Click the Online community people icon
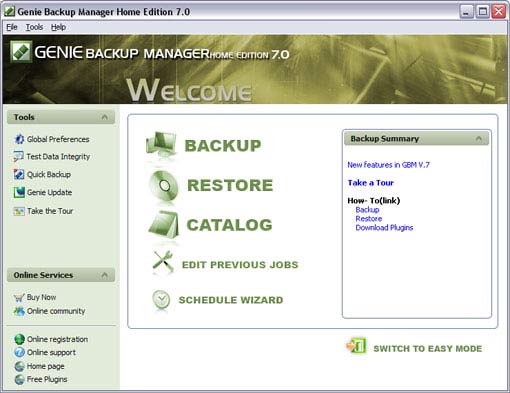The width and height of the screenshot is (510, 393). (19, 311)
